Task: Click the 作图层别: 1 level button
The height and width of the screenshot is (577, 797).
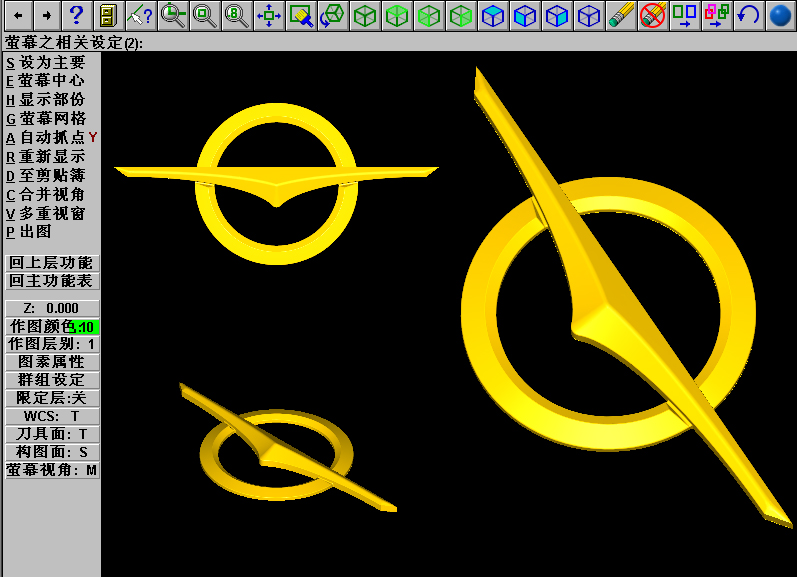Action: [x=52, y=344]
